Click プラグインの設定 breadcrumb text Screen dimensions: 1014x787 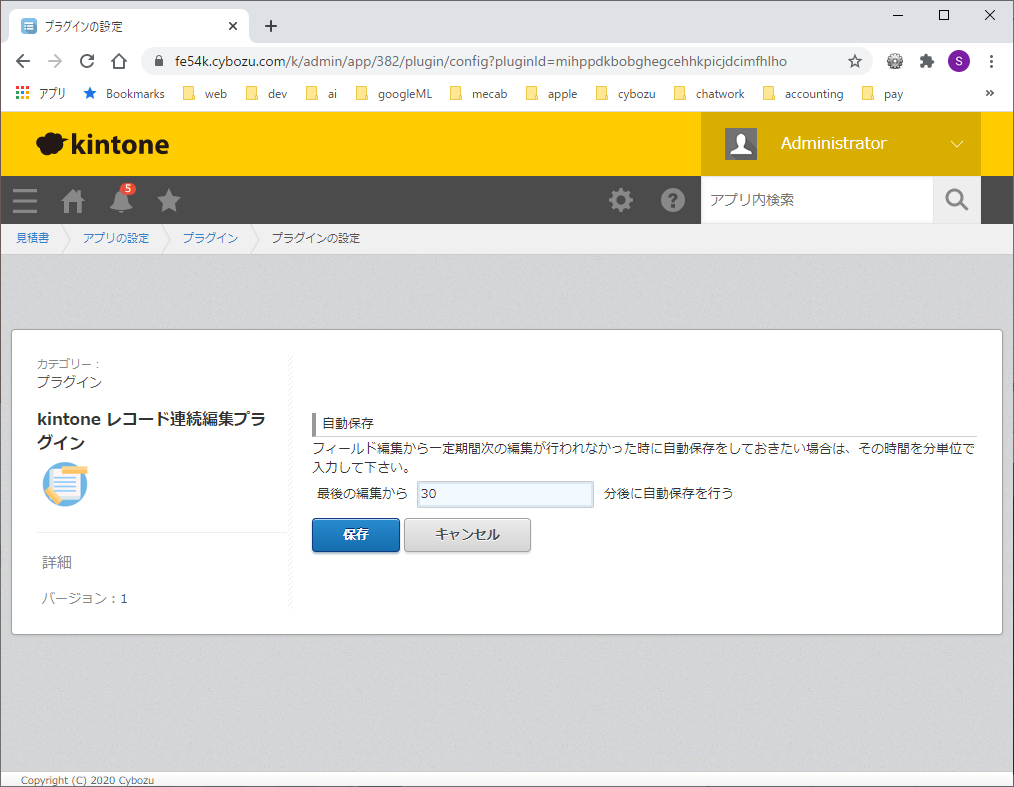(x=316, y=238)
